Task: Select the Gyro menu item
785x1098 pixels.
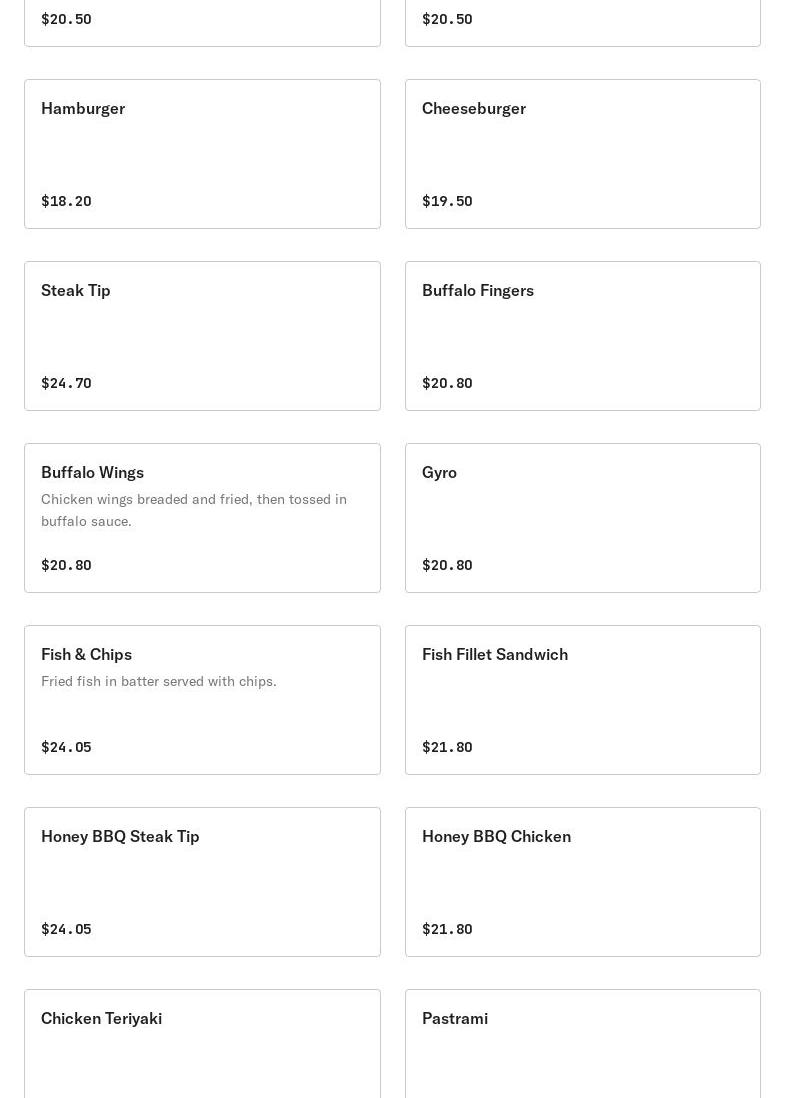Action: [x=583, y=518]
